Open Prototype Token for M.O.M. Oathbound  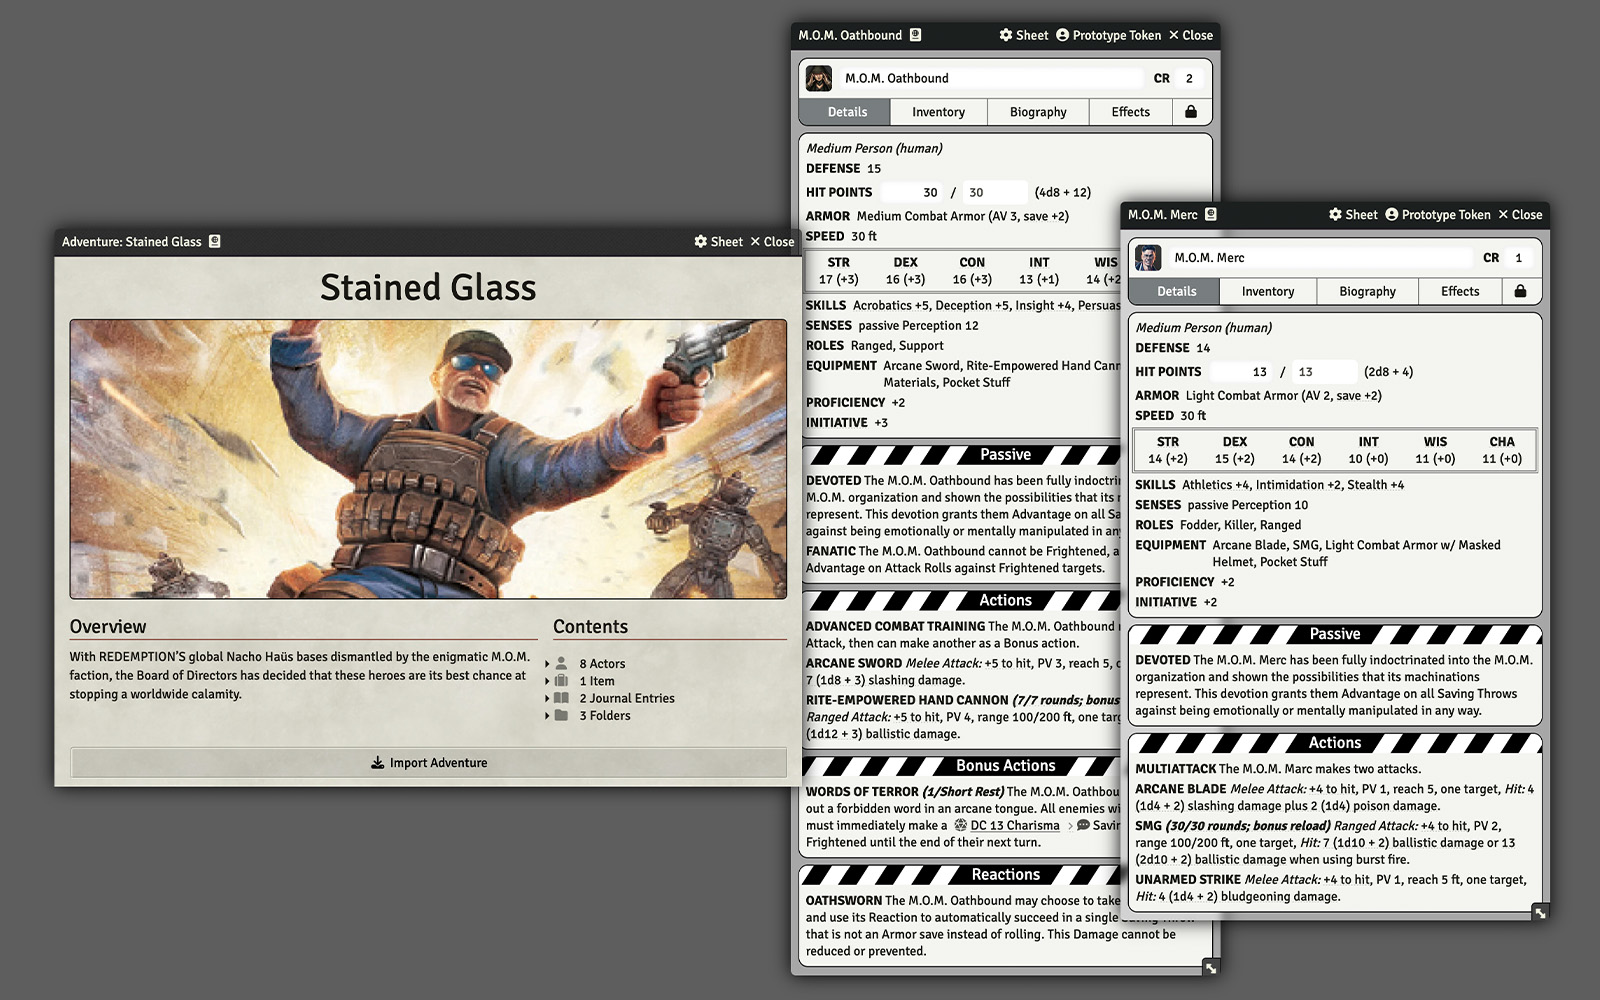click(x=1108, y=35)
